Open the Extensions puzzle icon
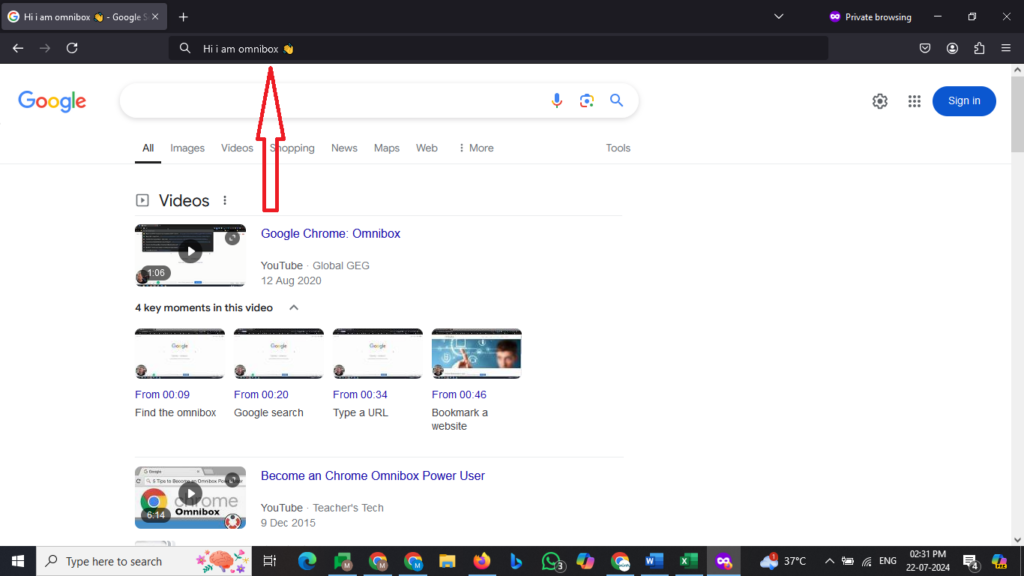The height and width of the screenshot is (576, 1024). click(x=979, y=48)
